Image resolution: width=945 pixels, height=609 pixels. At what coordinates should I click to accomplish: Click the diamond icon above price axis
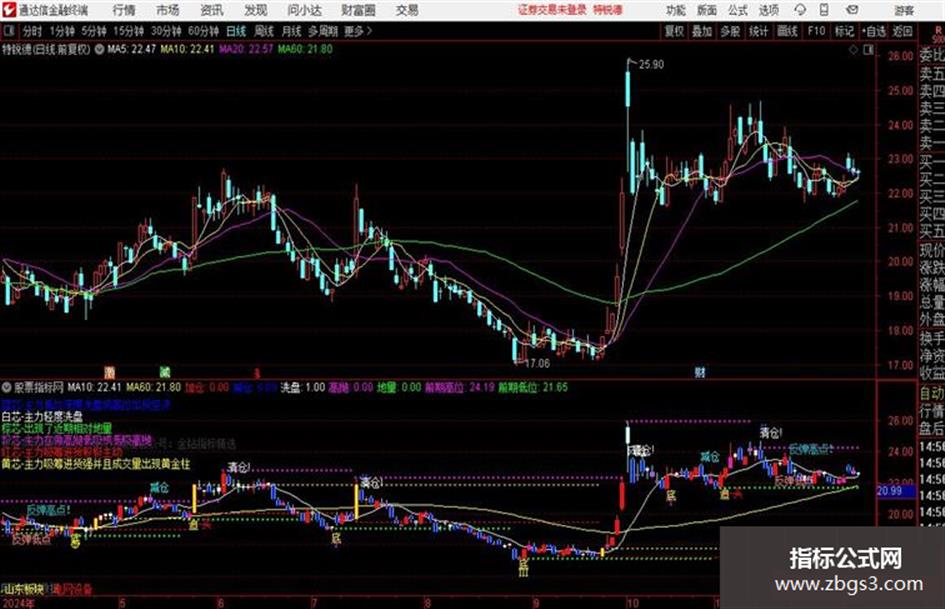click(853, 50)
